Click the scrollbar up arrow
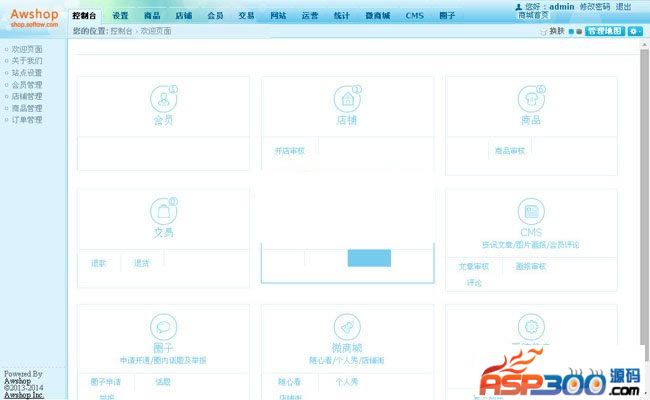 645,44
